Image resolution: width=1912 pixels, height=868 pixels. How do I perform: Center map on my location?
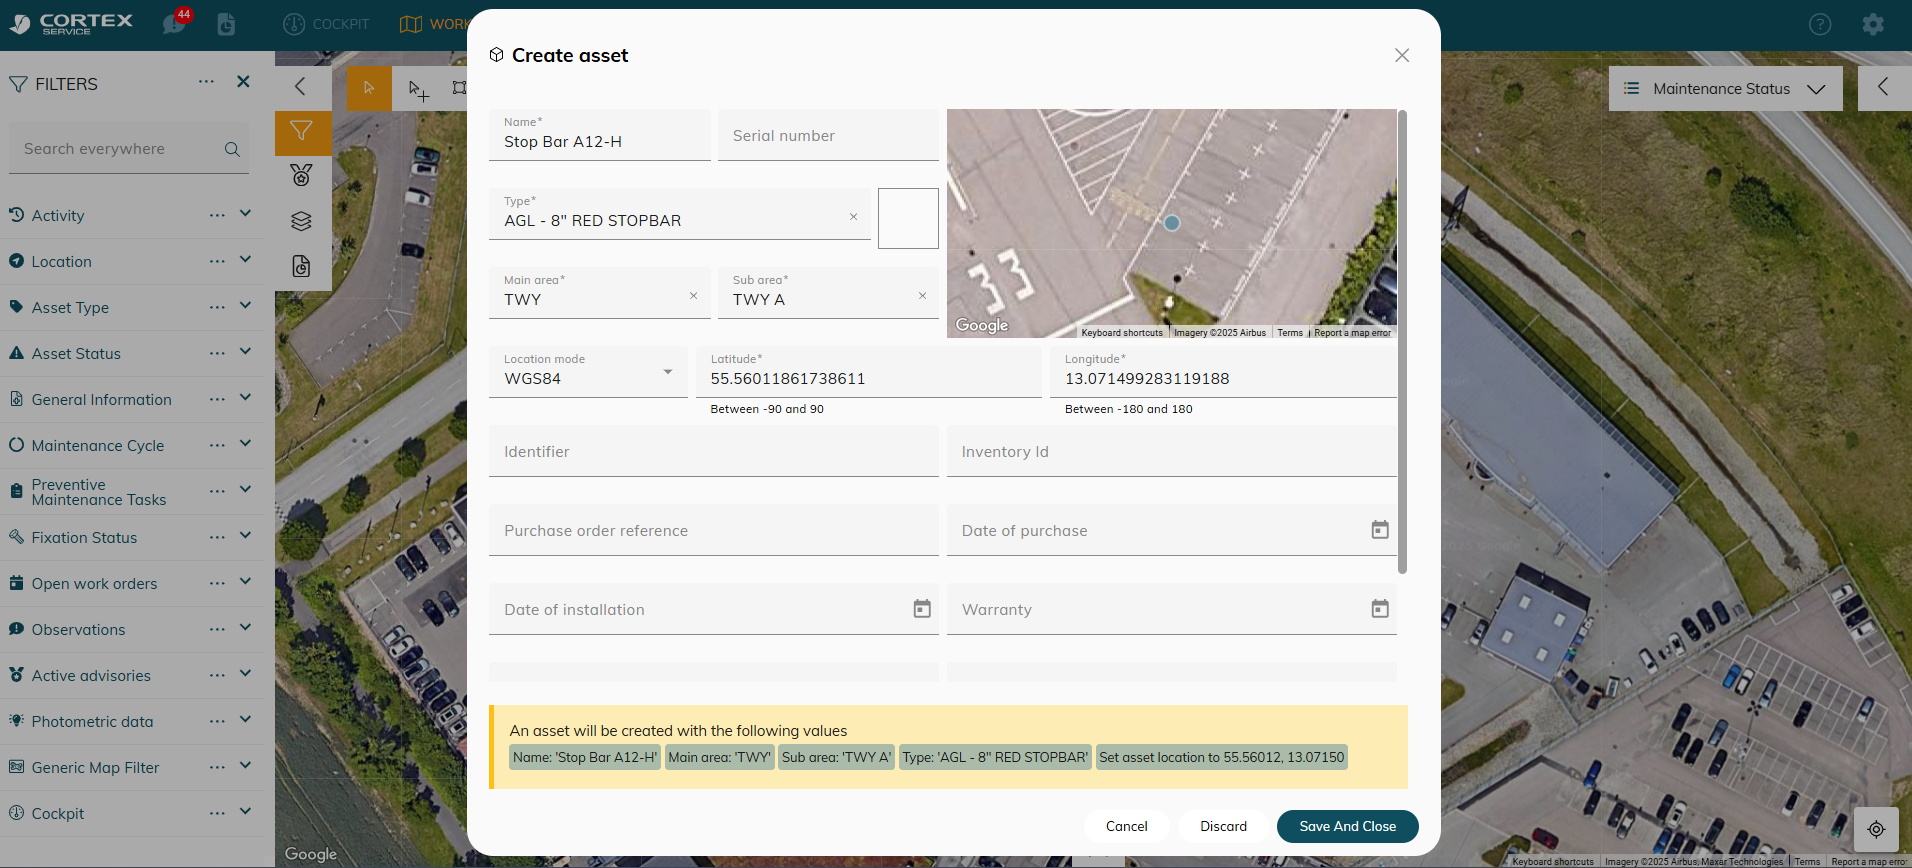click(1876, 829)
